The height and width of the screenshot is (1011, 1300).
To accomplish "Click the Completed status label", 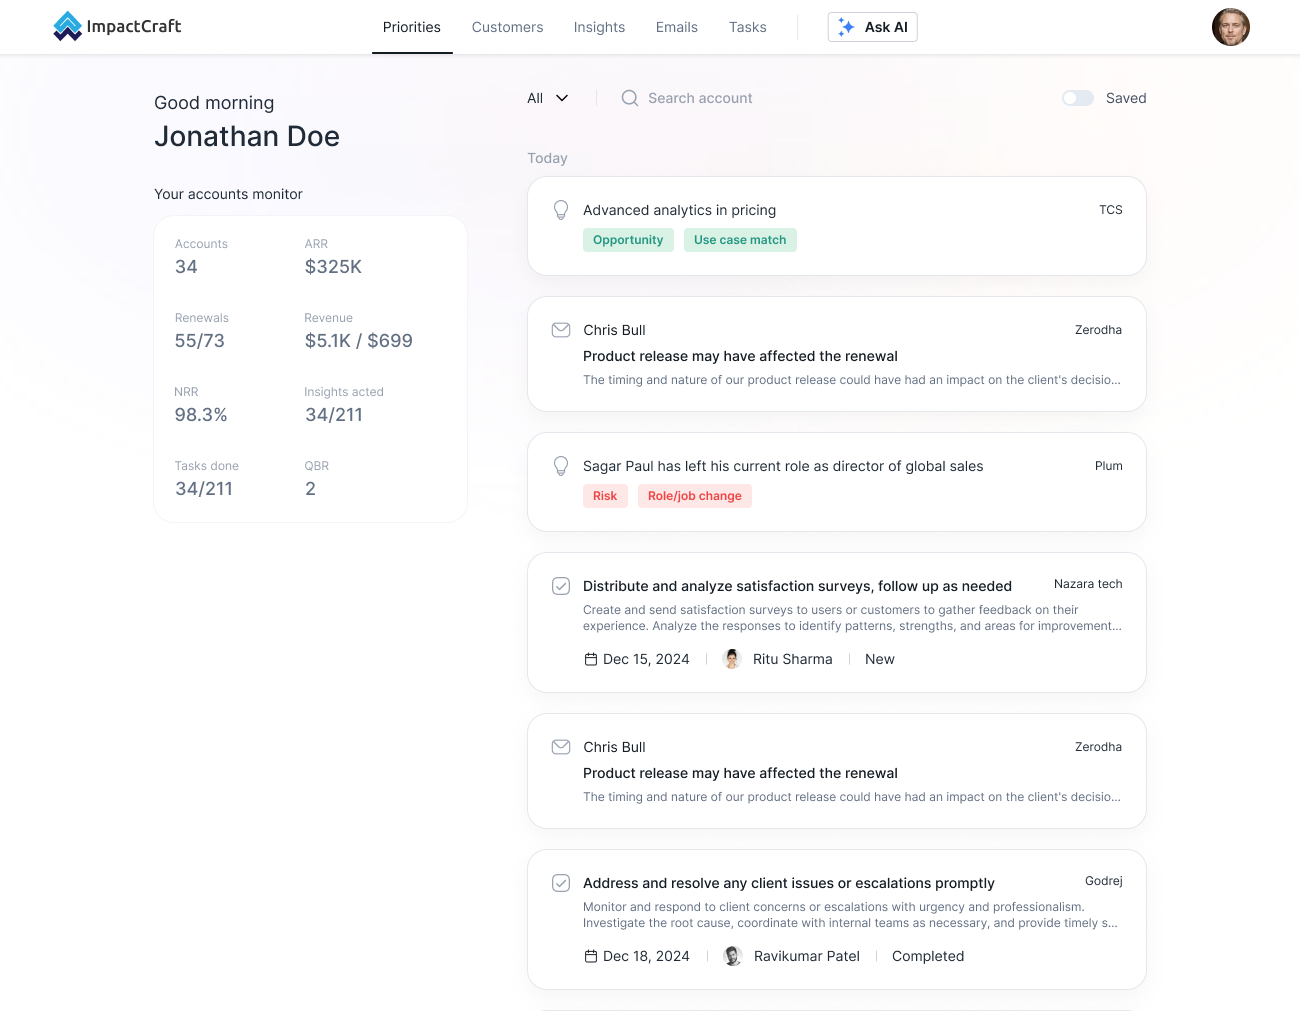I will click(928, 956).
